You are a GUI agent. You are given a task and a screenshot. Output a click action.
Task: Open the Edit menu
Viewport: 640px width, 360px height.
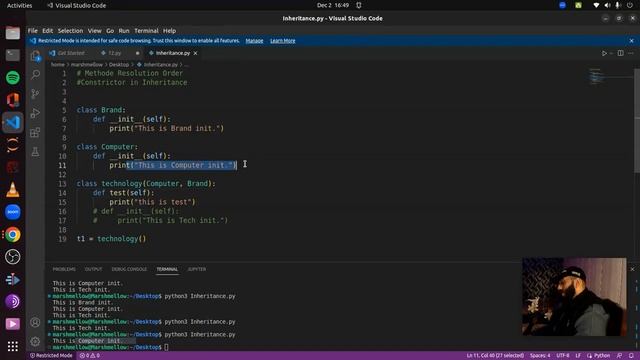[47, 31]
